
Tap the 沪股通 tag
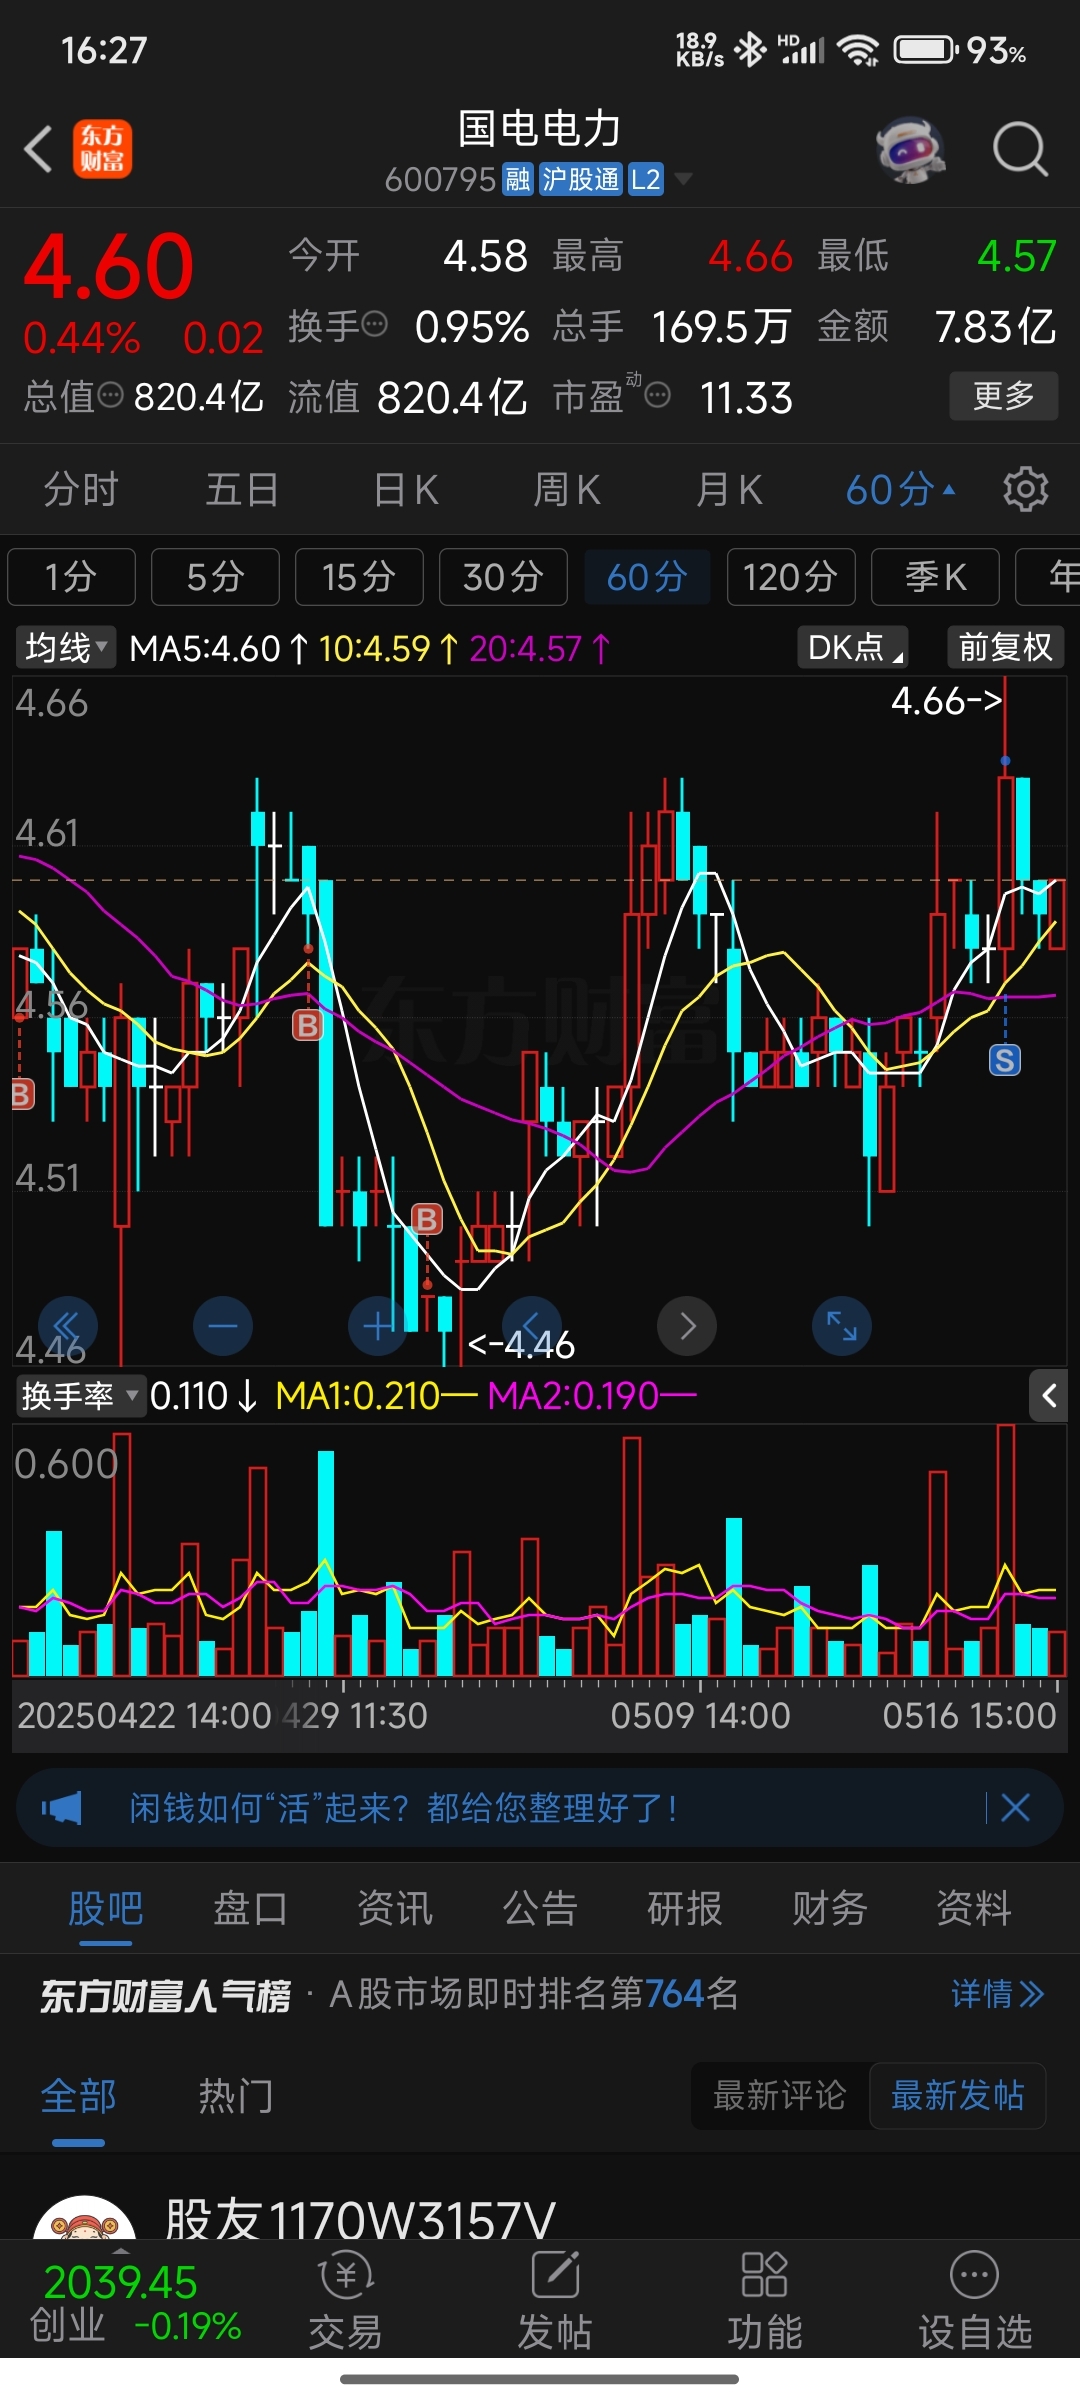pyautogui.click(x=581, y=180)
